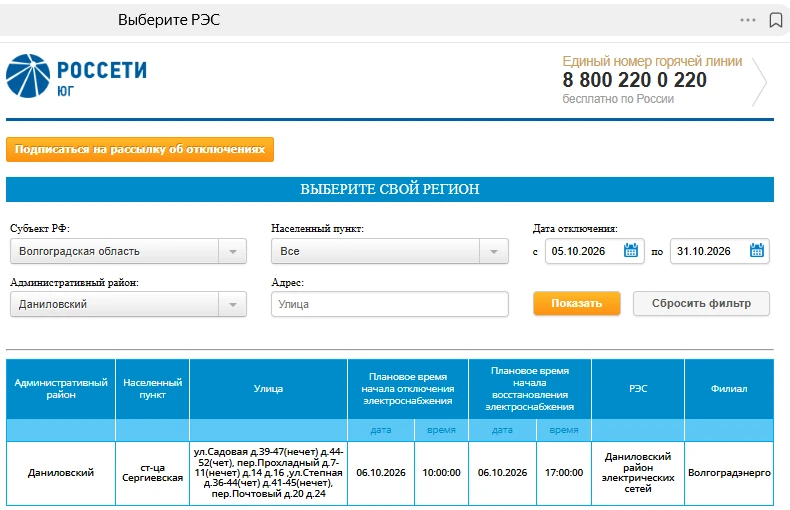
Task: Click the Rosseti Yug logo
Action: click(76, 76)
